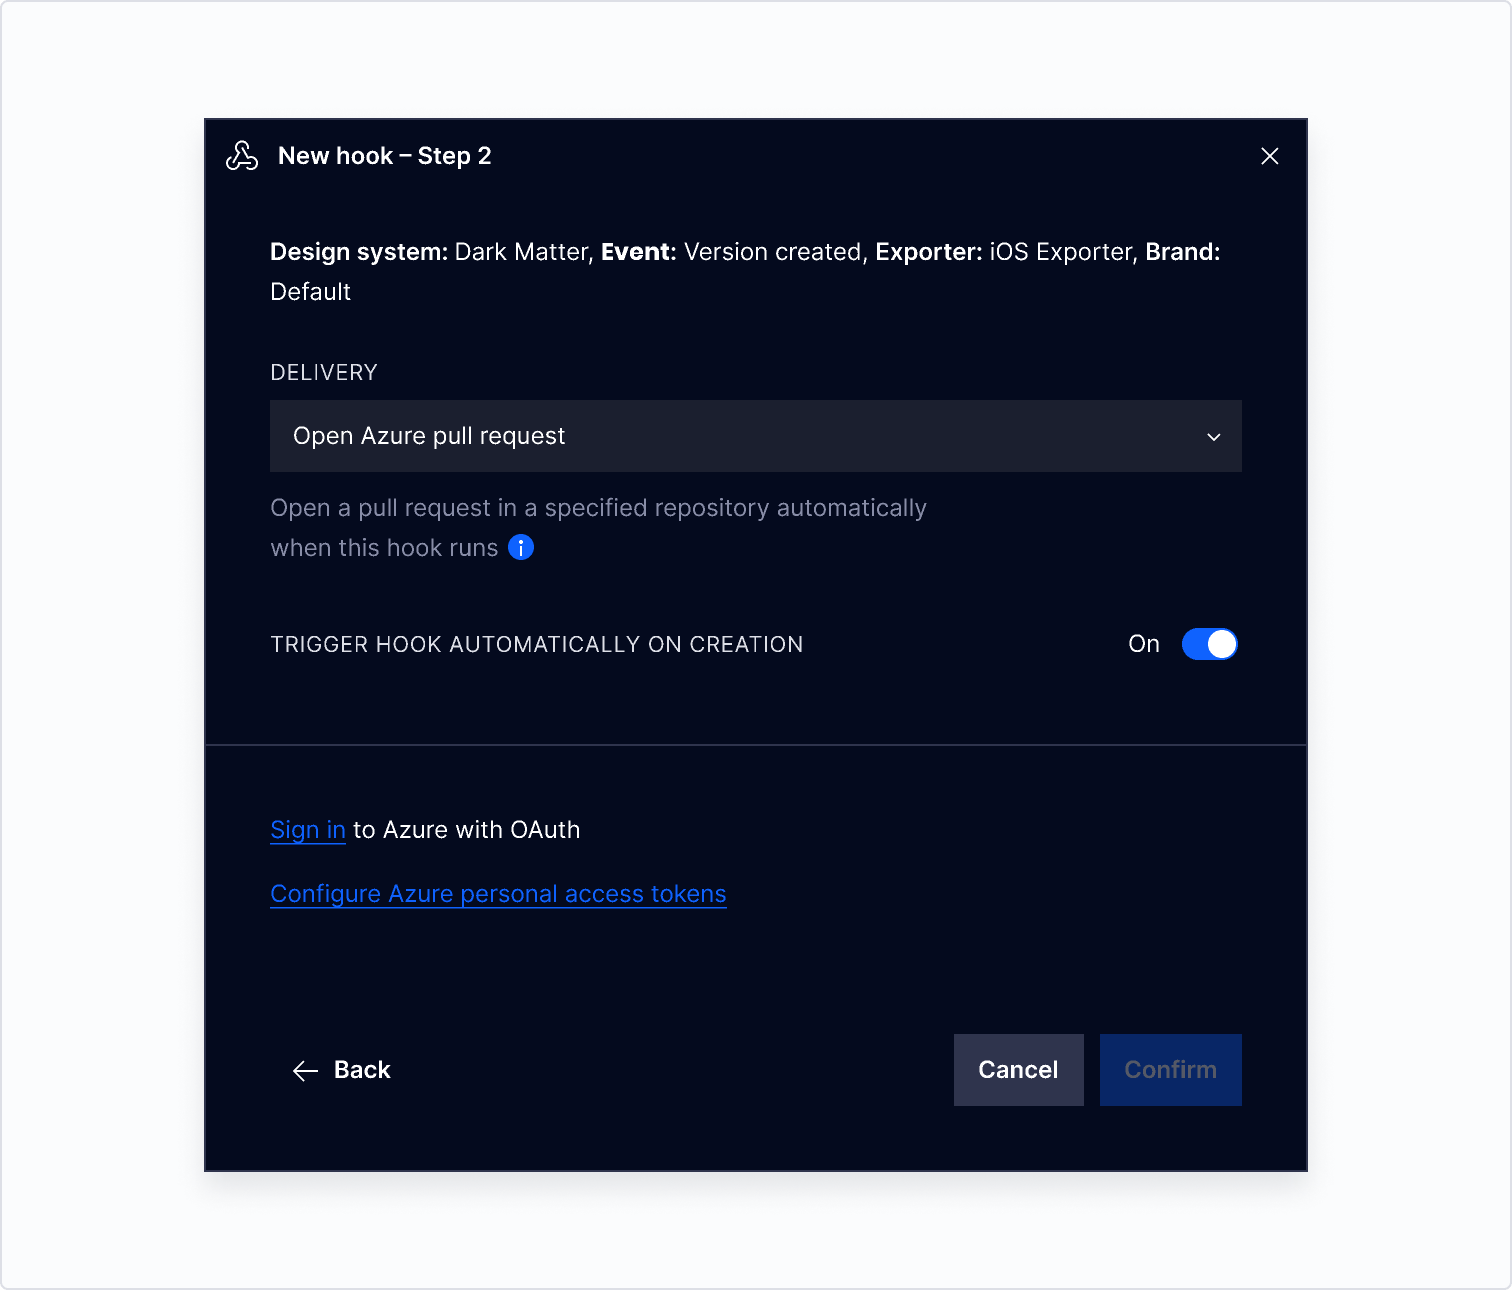
Task: Click the webhook logo beside 'New hook – Step 2'
Action: [x=241, y=156]
